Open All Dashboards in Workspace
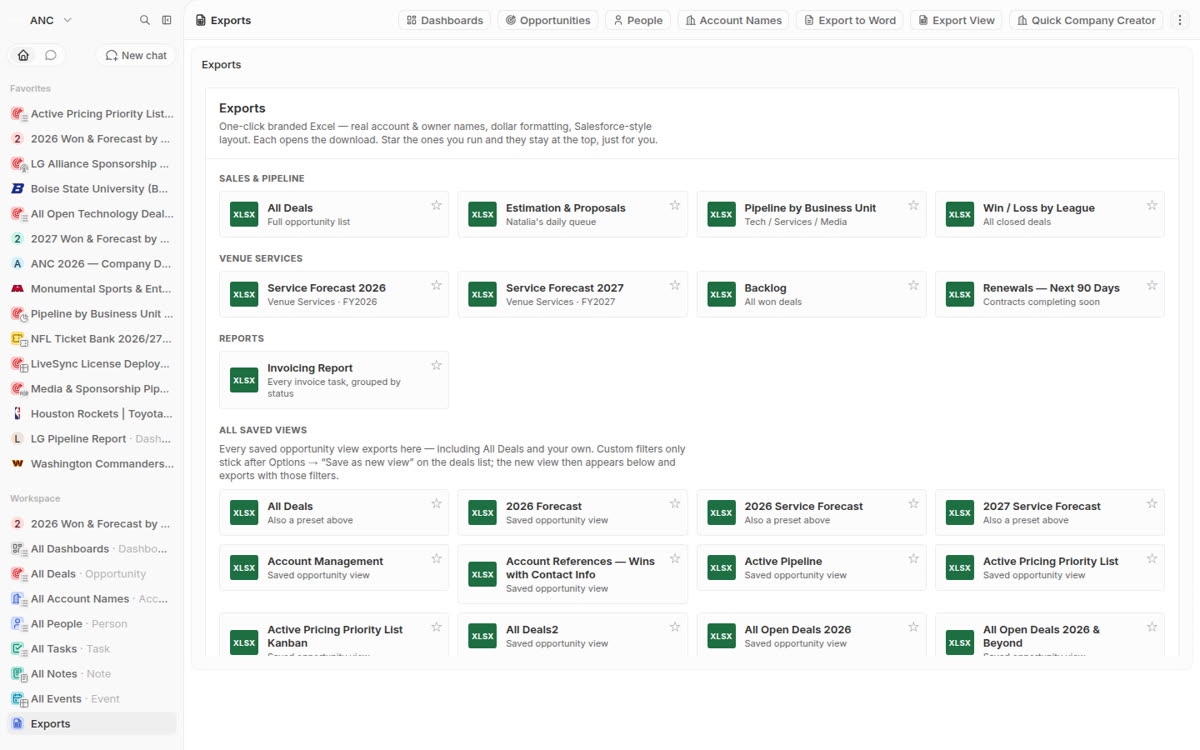 92,549
